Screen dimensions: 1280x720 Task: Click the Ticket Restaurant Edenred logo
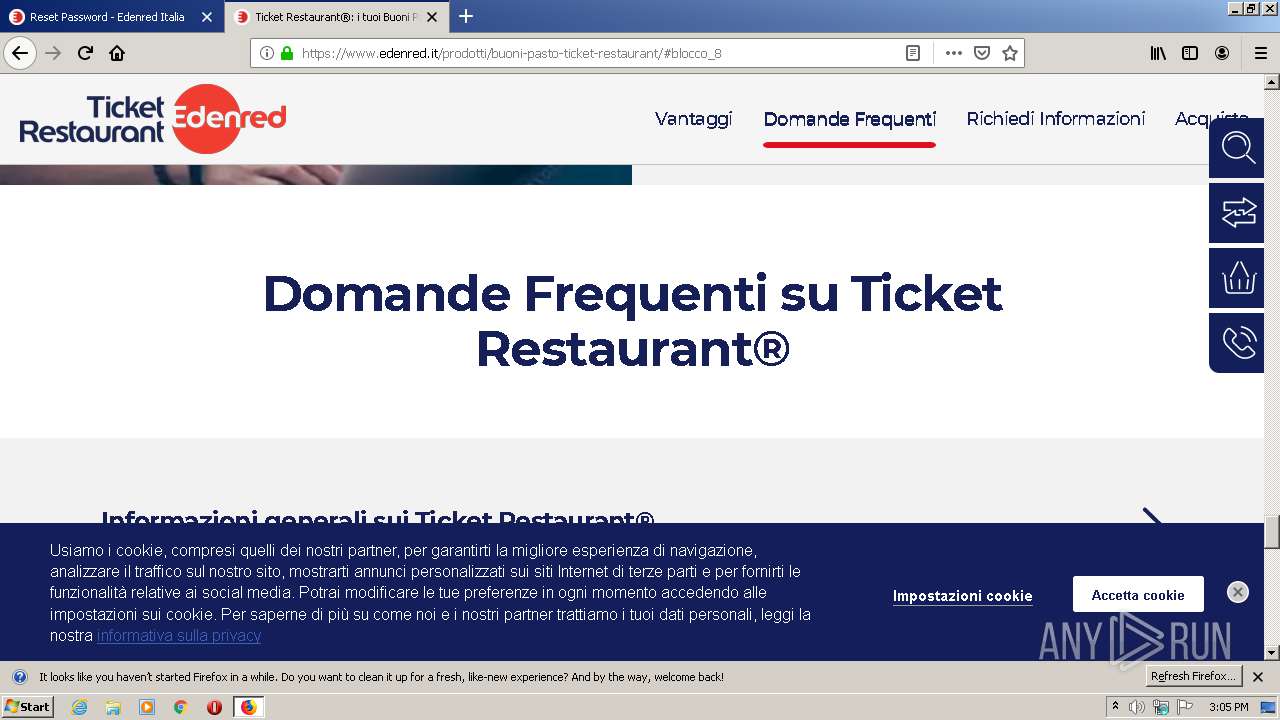tap(153, 119)
